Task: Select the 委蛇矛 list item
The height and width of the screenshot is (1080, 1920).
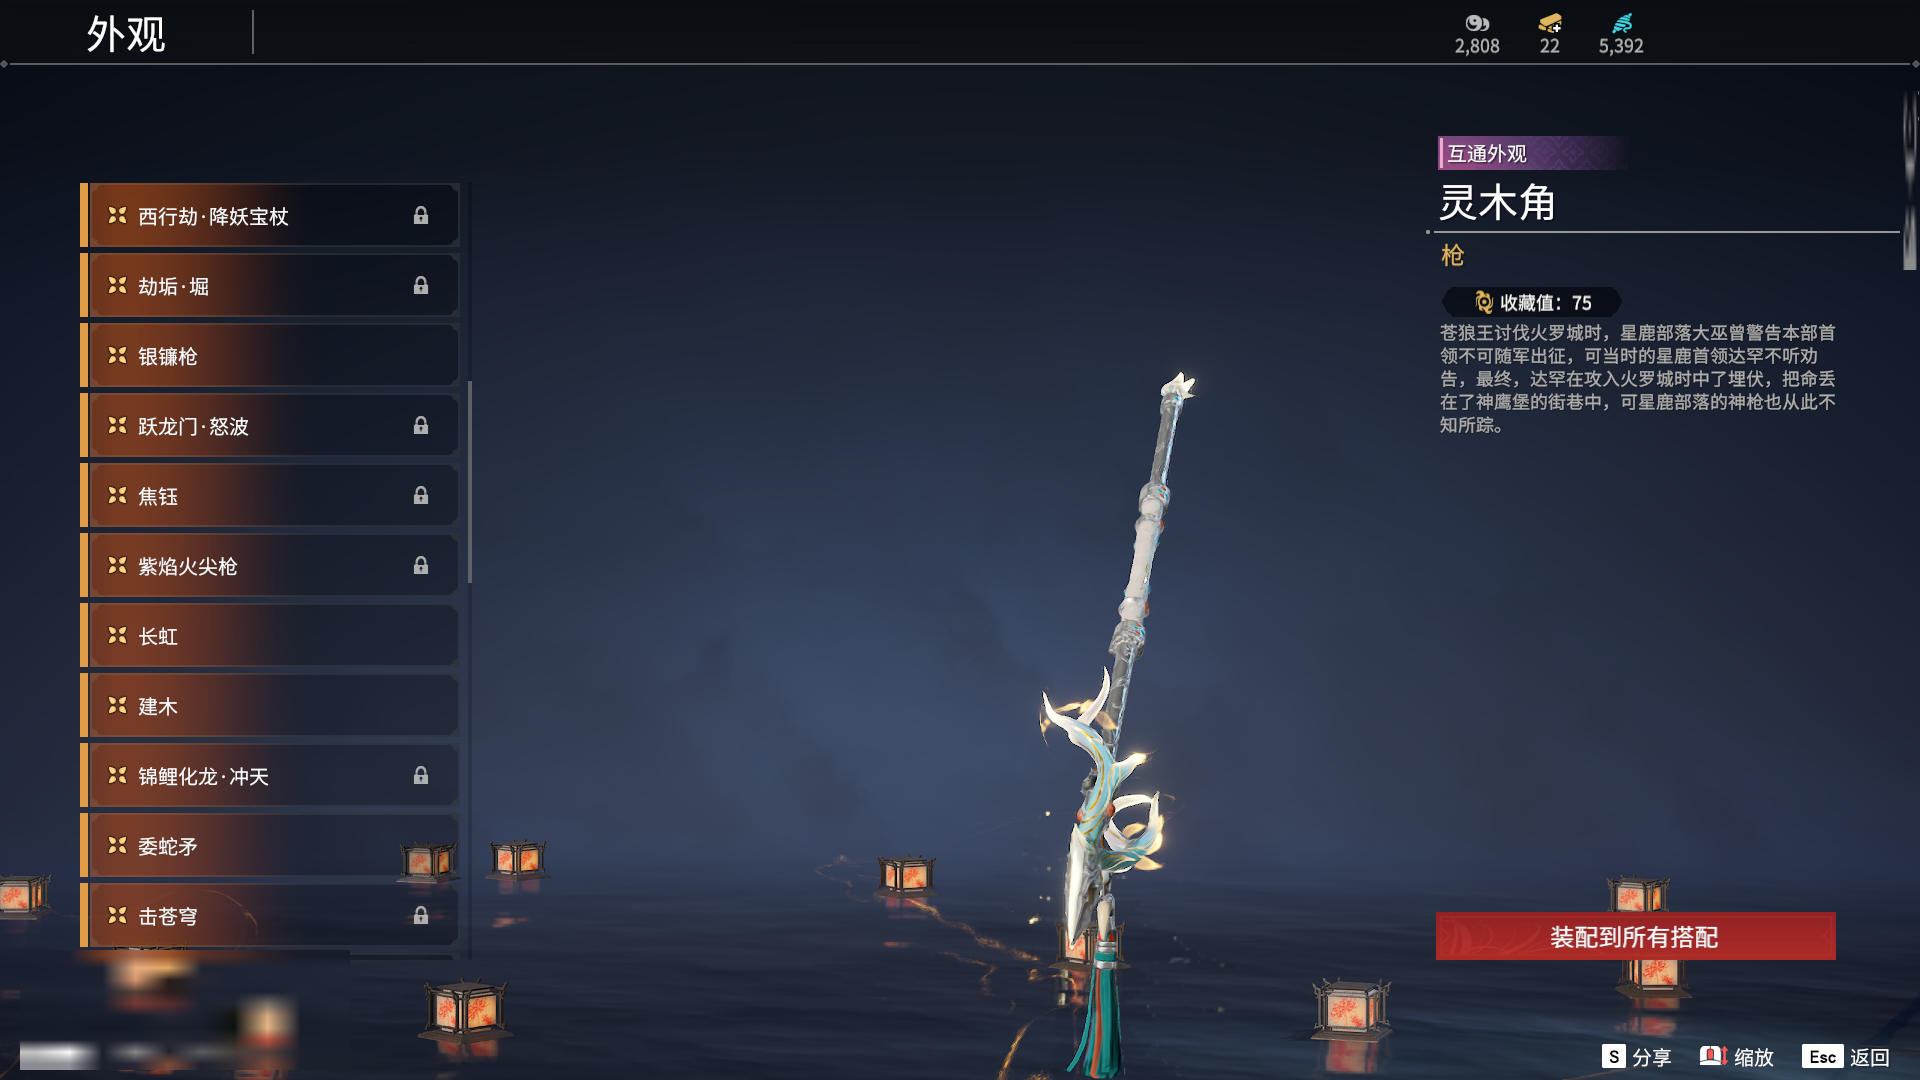Action: click(270, 846)
